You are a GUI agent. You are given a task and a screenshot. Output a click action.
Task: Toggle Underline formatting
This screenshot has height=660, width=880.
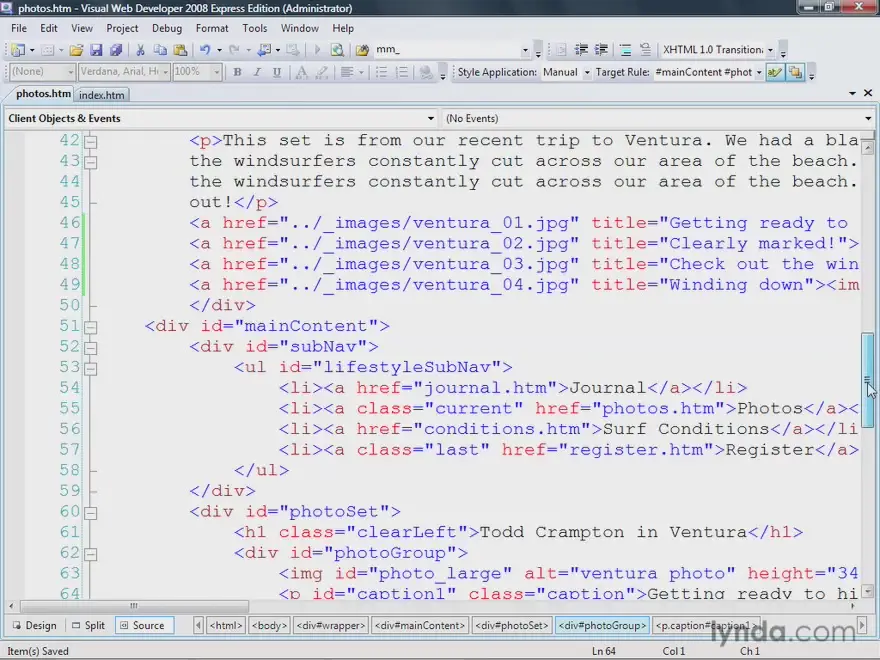[277, 72]
